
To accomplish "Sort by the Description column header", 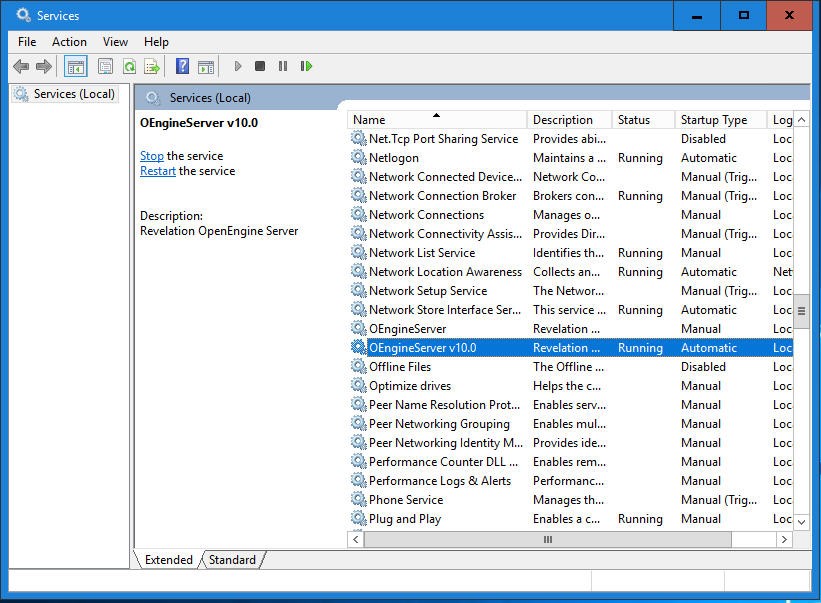I will (569, 120).
